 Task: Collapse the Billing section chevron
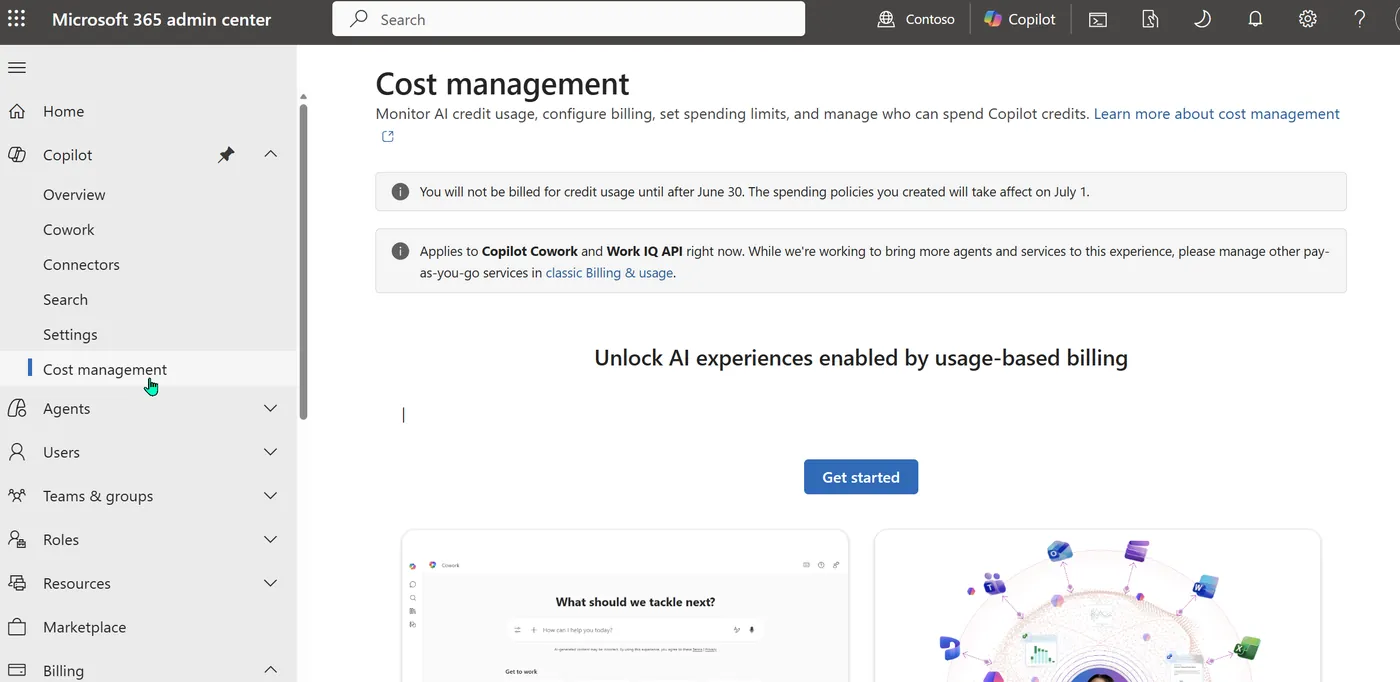(270, 669)
